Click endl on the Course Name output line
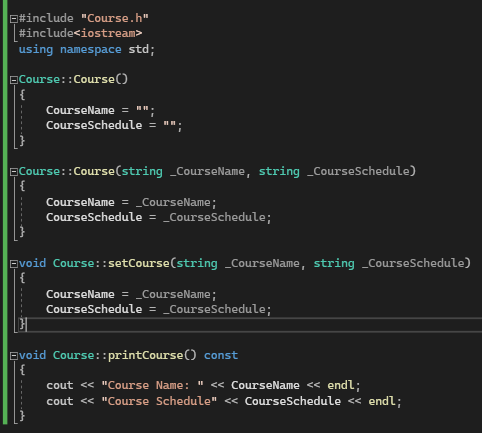The image size is (482, 433). tap(341, 385)
